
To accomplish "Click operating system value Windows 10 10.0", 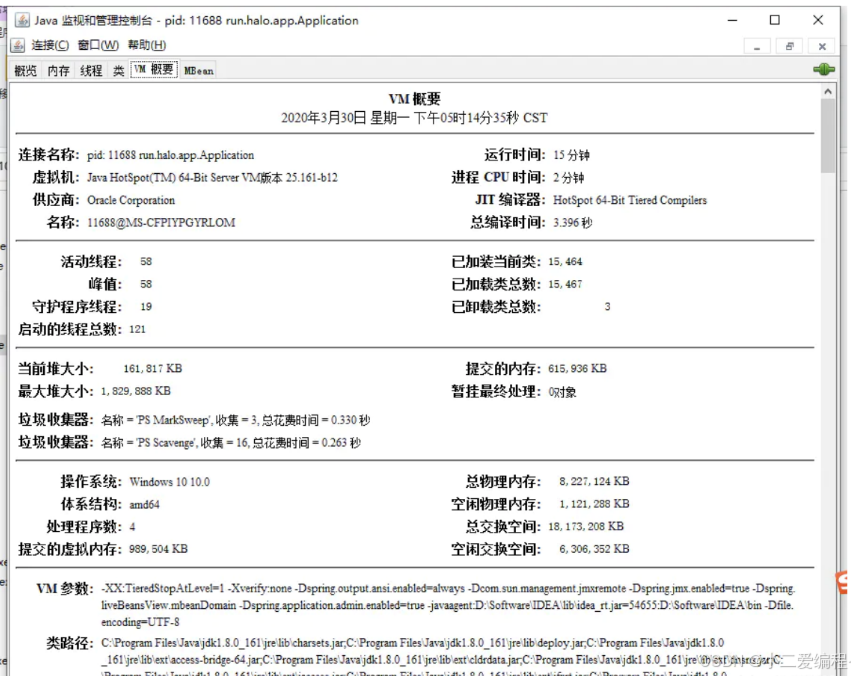I will [170, 482].
